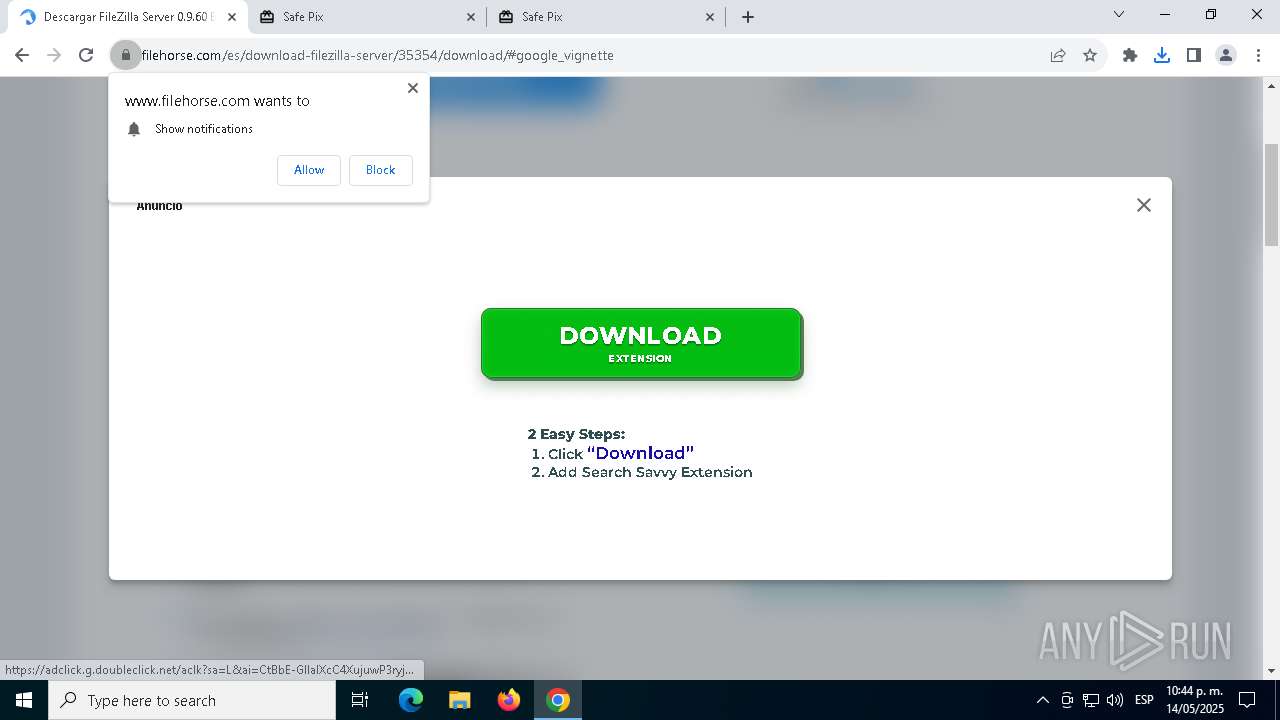The height and width of the screenshot is (720, 1280).
Task: Close the ad overlay with X
Action: (1144, 205)
